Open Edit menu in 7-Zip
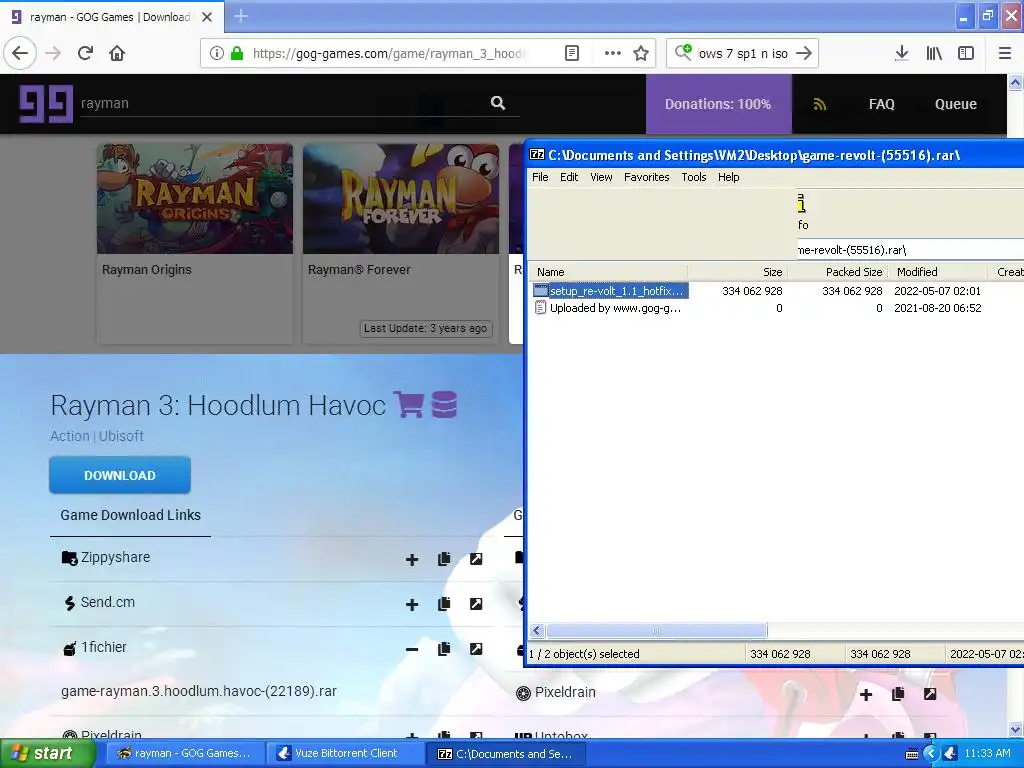The image size is (1024, 768). click(569, 177)
